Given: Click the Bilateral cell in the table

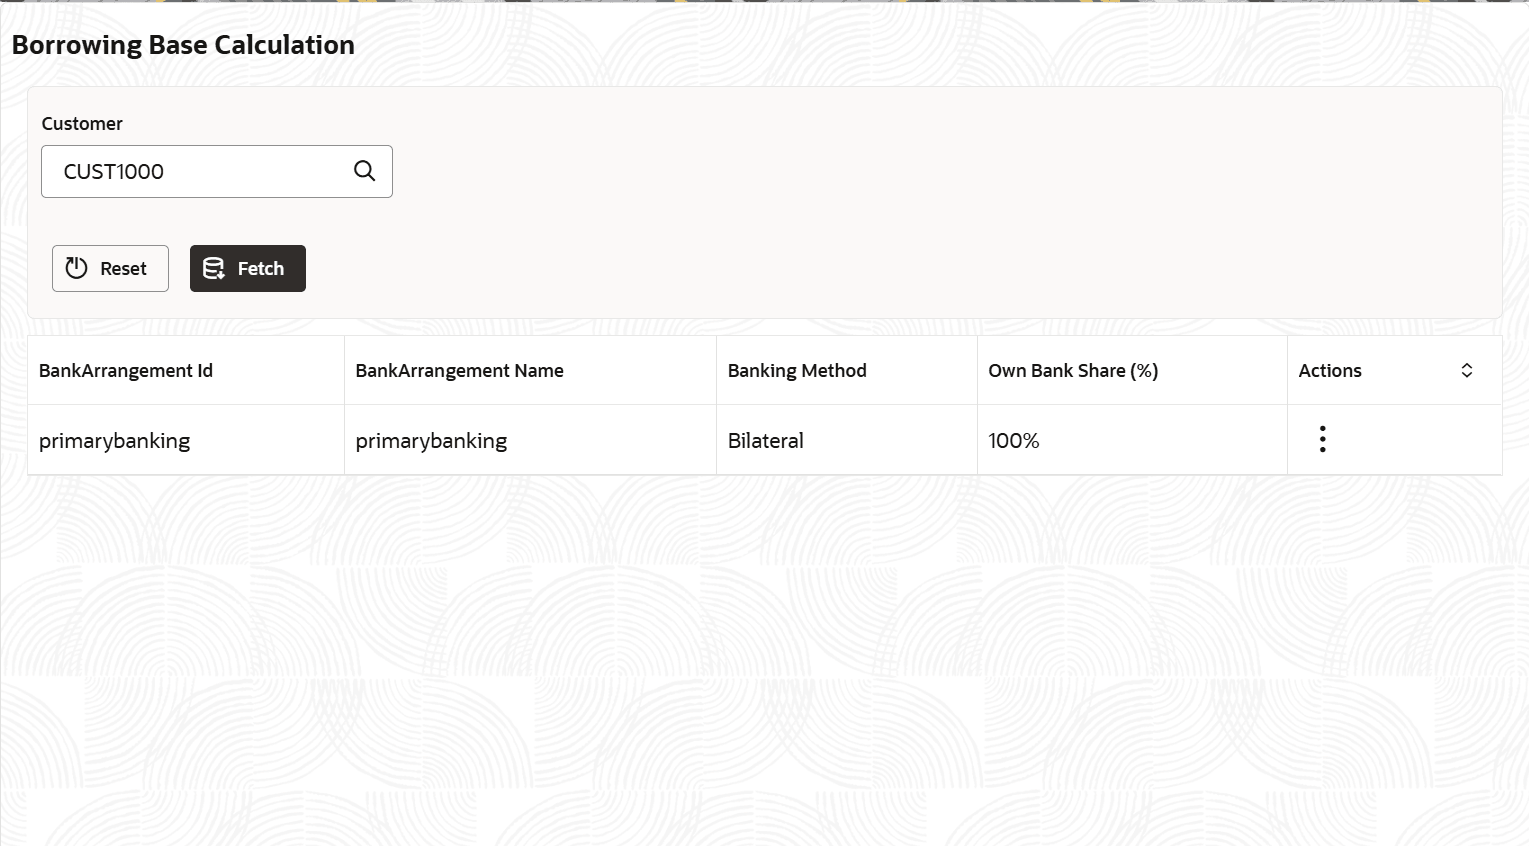Looking at the screenshot, I should (x=847, y=440).
